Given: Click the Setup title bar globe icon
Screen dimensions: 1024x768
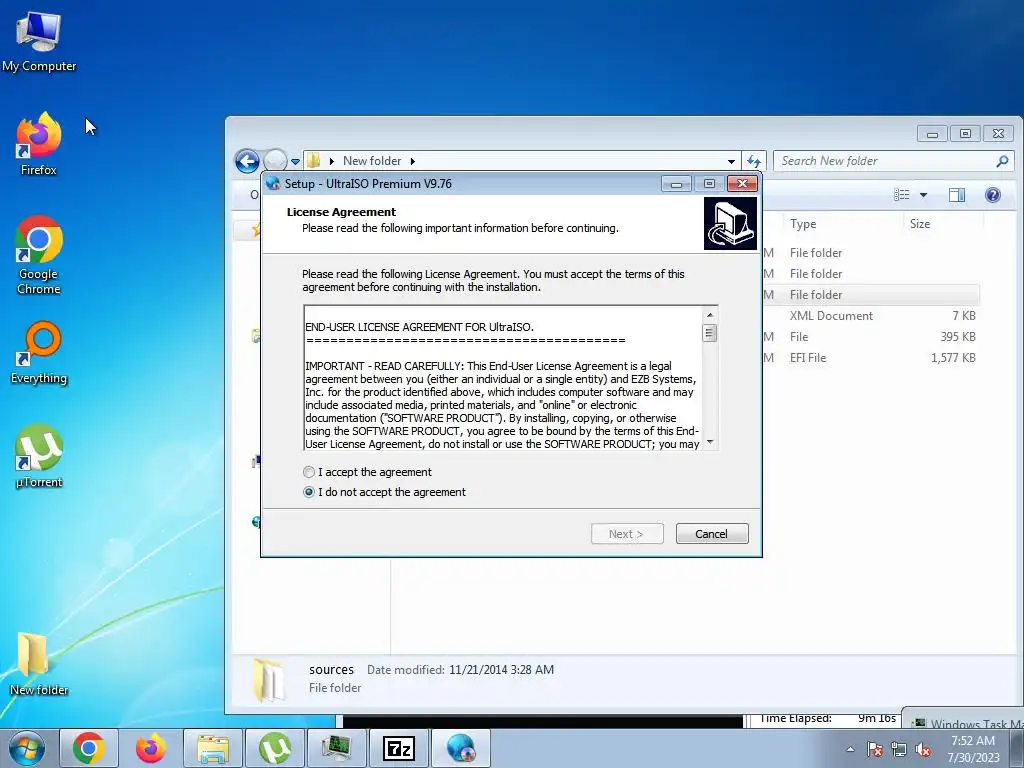Looking at the screenshot, I should pyautogui.click(x=273, y=184).
